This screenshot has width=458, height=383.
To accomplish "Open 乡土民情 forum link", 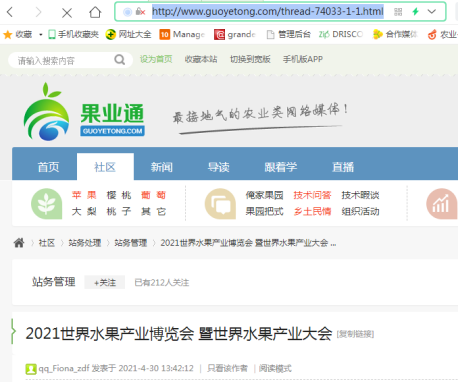I will [x=312, y=211].
